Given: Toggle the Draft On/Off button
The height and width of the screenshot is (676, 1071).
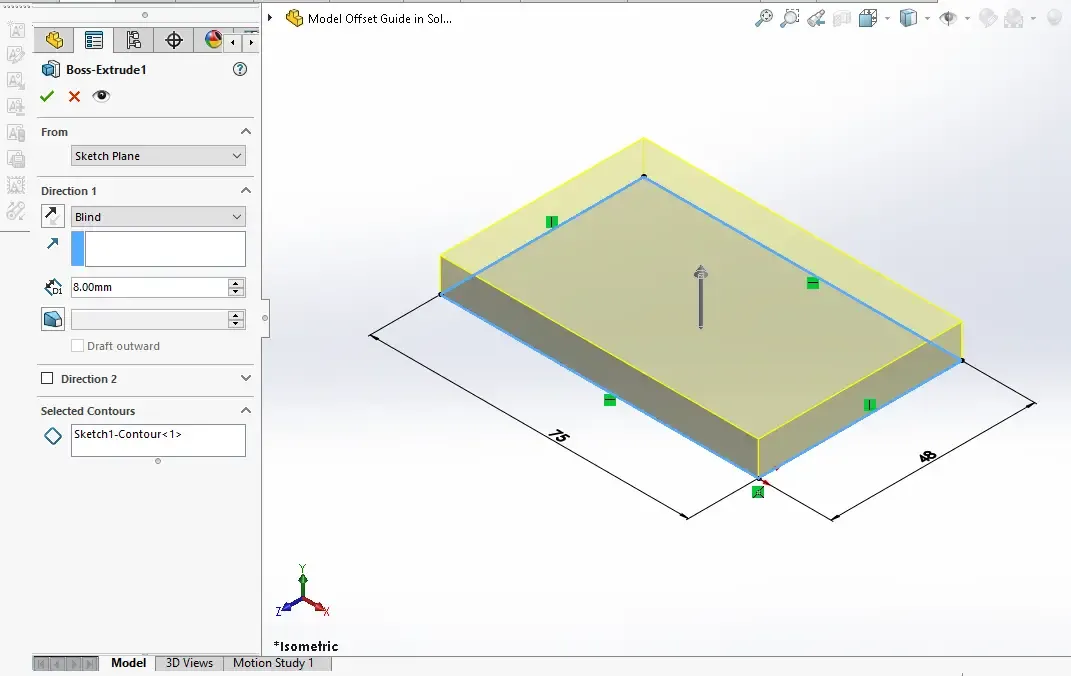Looking at the screenshot, I should click(53, 319).
